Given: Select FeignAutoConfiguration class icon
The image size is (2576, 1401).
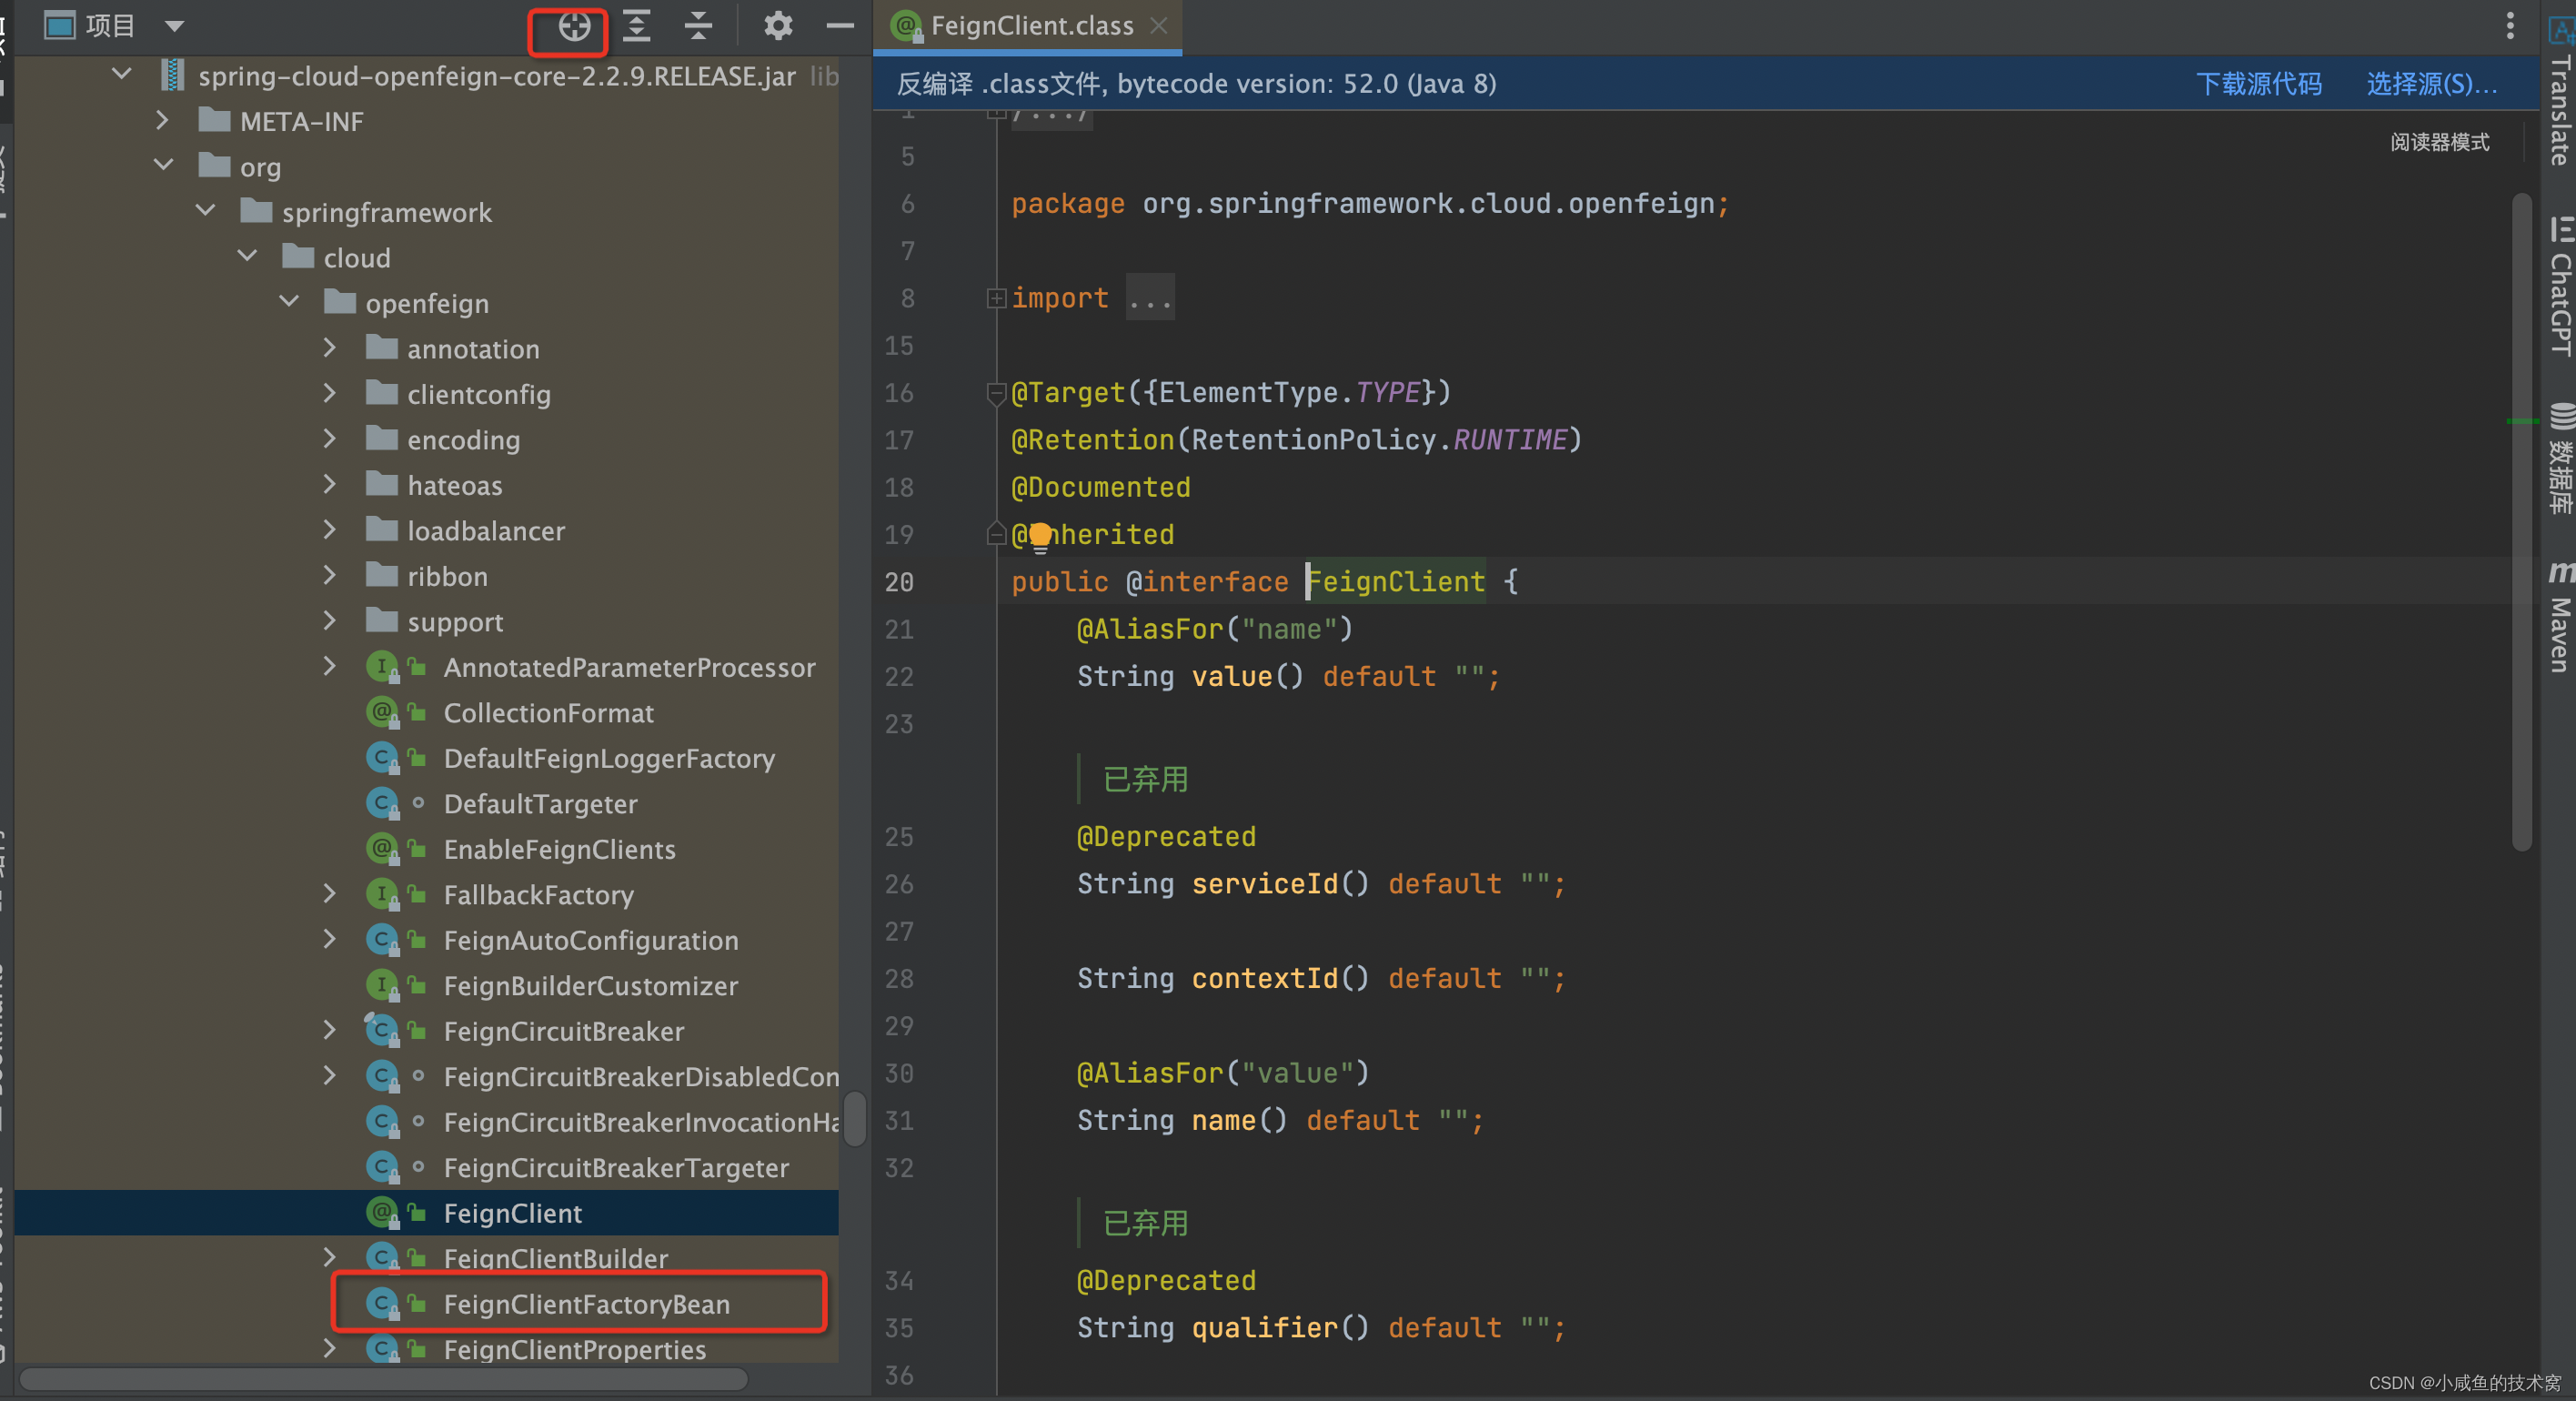Looking at the screenshot, I should coord(382,940).
